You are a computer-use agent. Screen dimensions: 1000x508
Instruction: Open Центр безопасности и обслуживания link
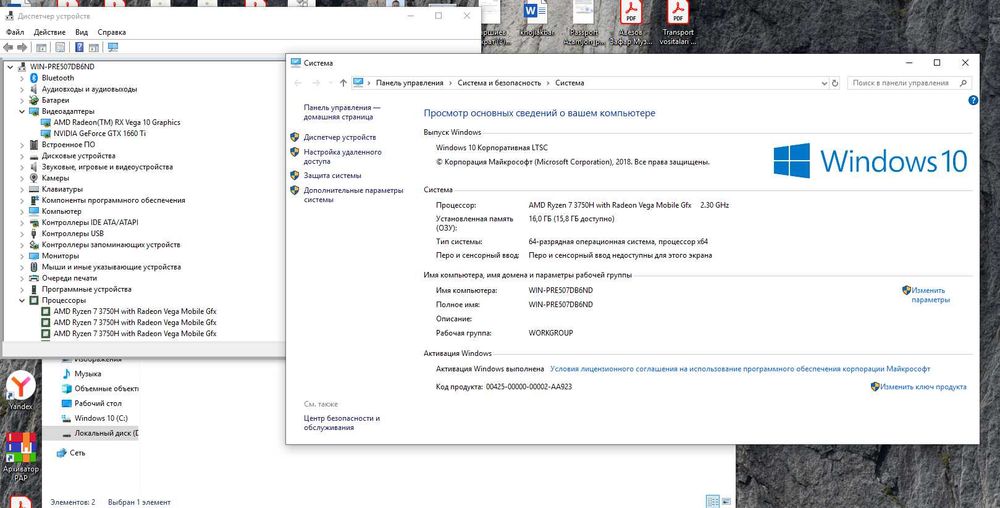coord(341,423)
